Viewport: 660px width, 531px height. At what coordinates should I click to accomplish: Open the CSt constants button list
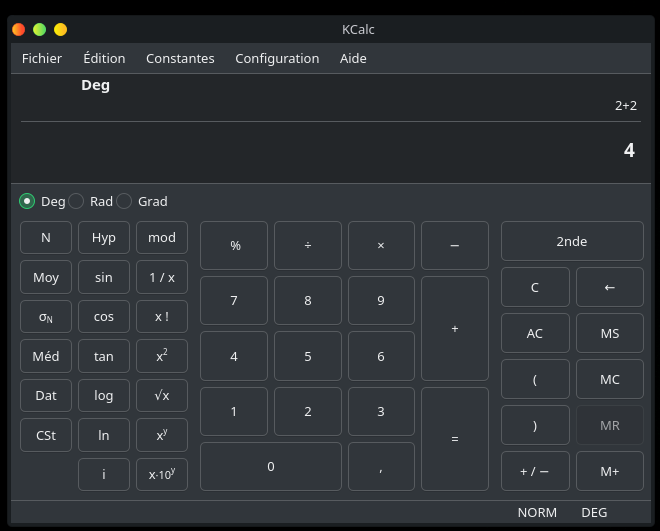46,435
